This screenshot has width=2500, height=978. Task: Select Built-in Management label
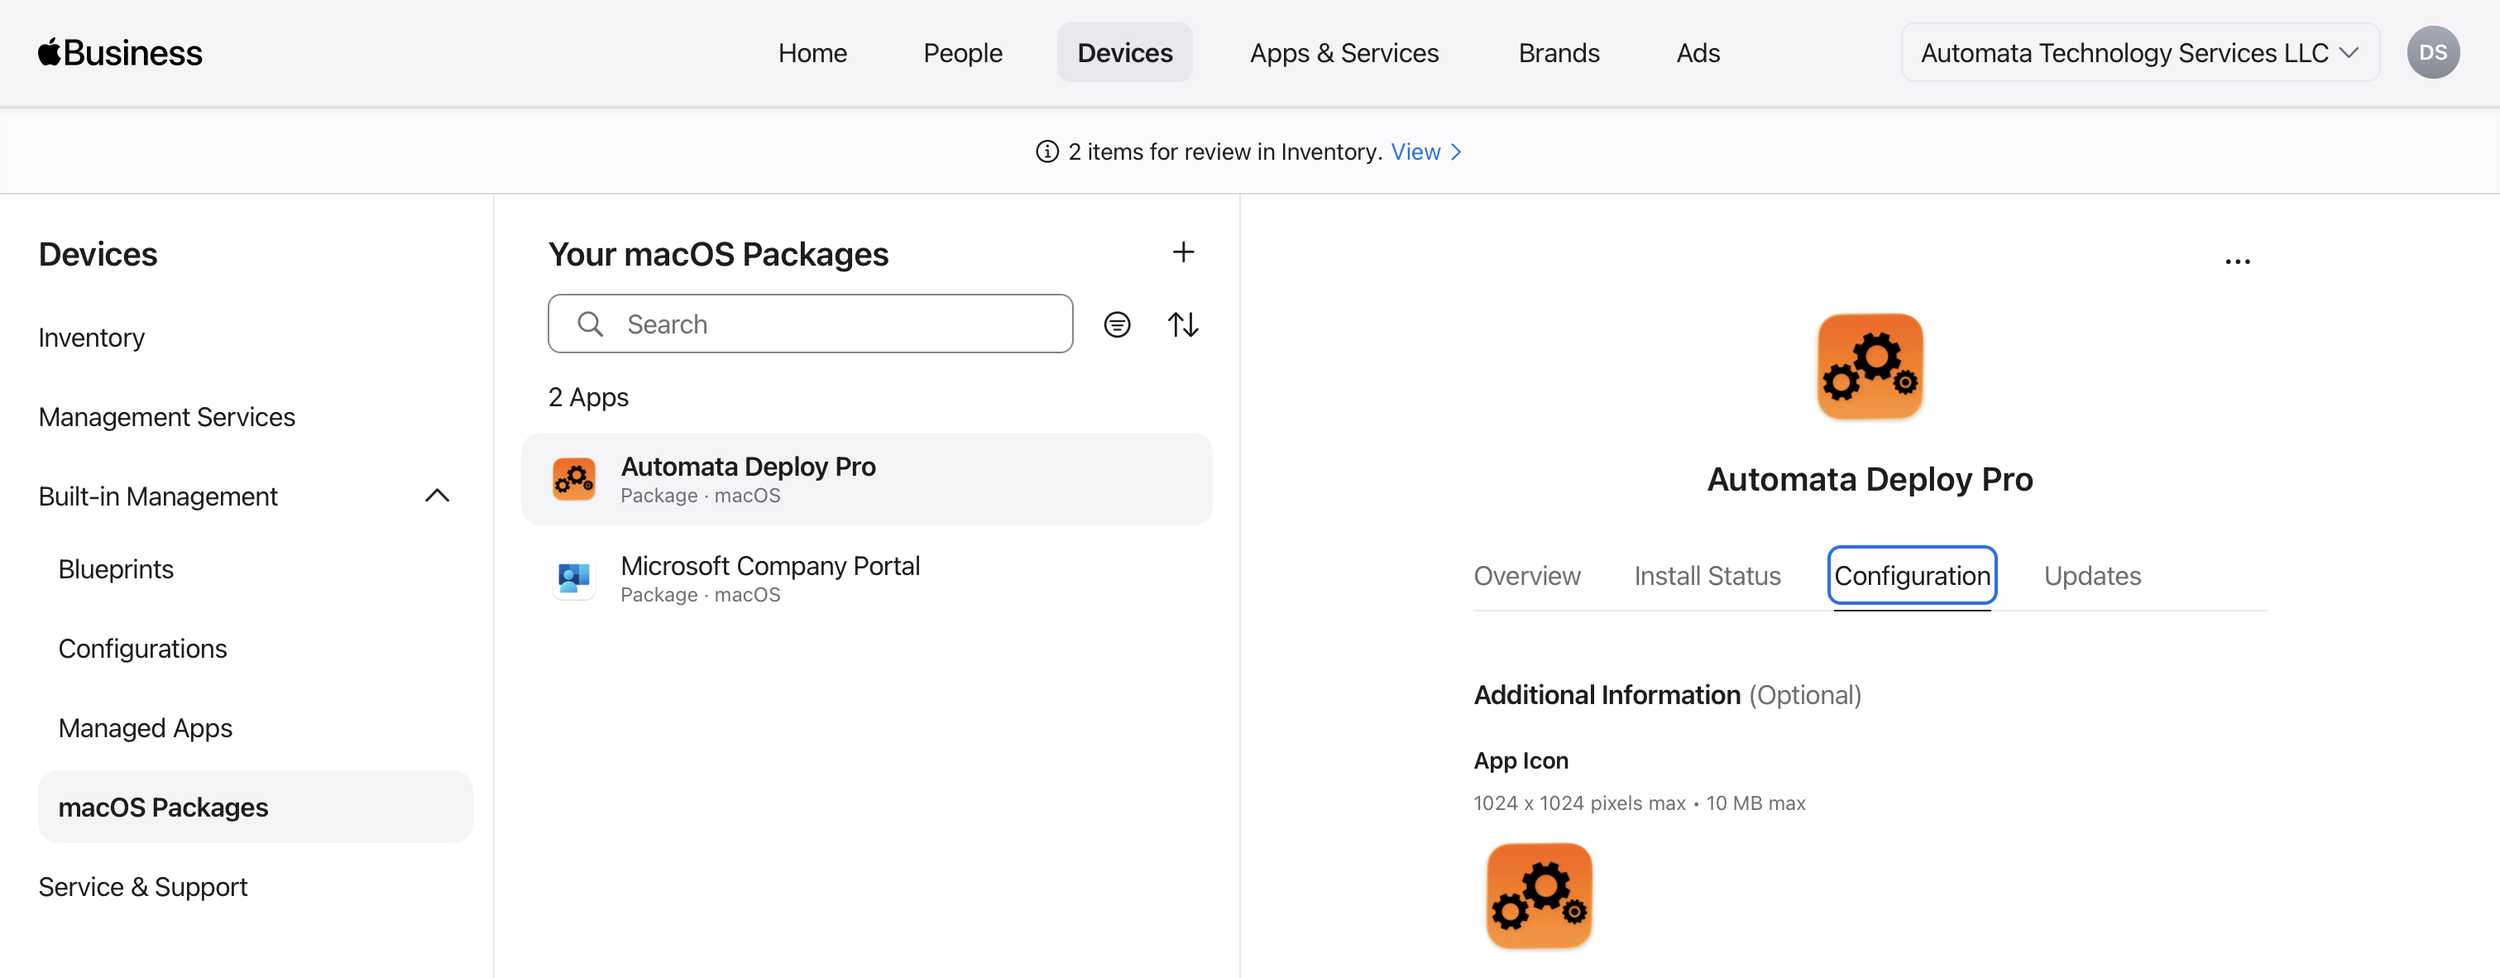point(158,496)
